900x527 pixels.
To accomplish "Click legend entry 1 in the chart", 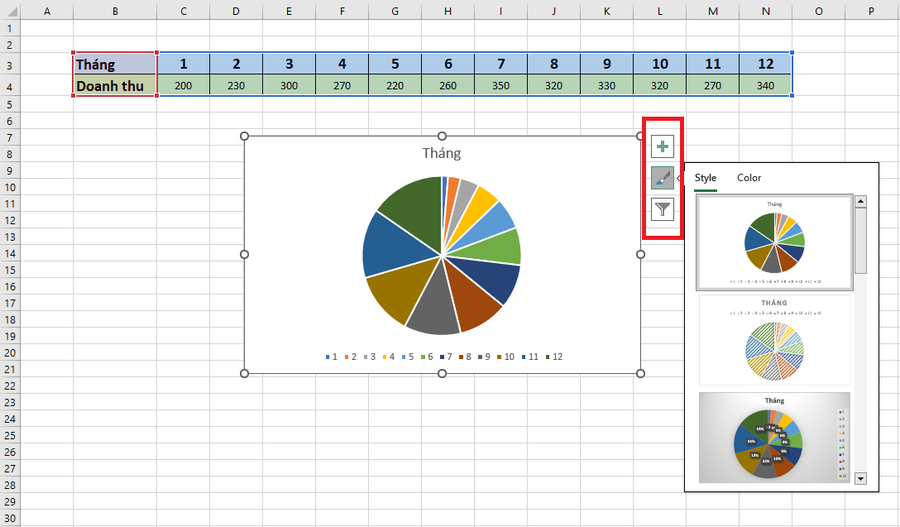I will click(332, 357).
